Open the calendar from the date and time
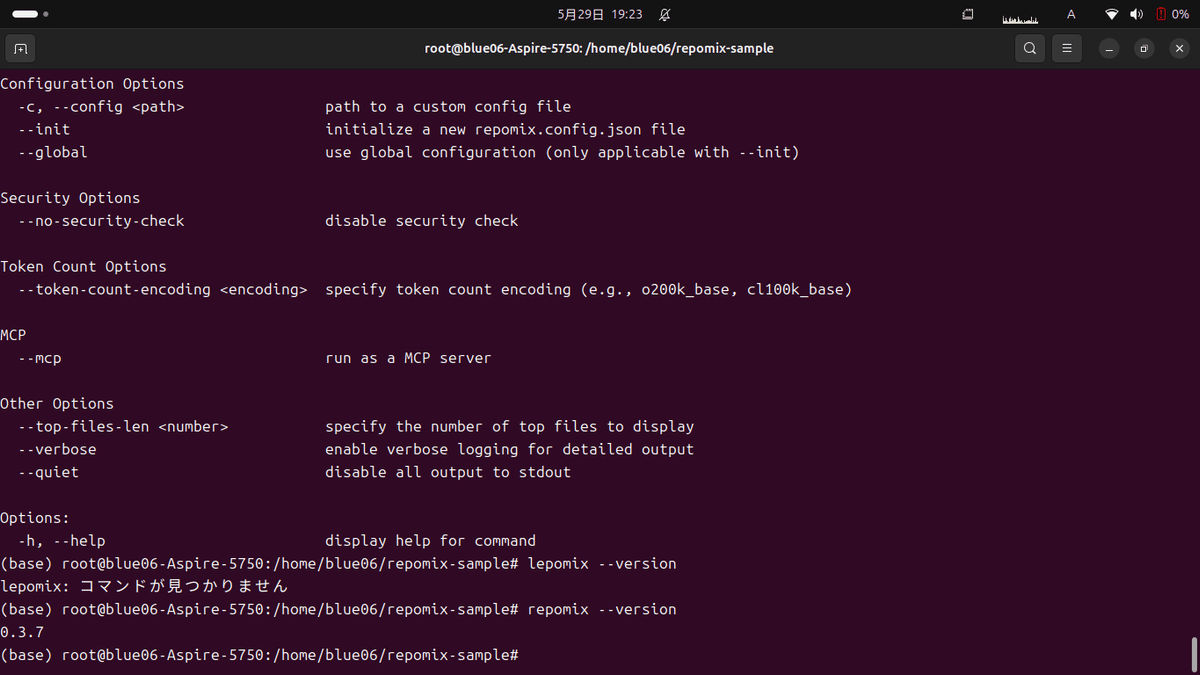This screenshot has height=675, width=1200. coord(599,15)
